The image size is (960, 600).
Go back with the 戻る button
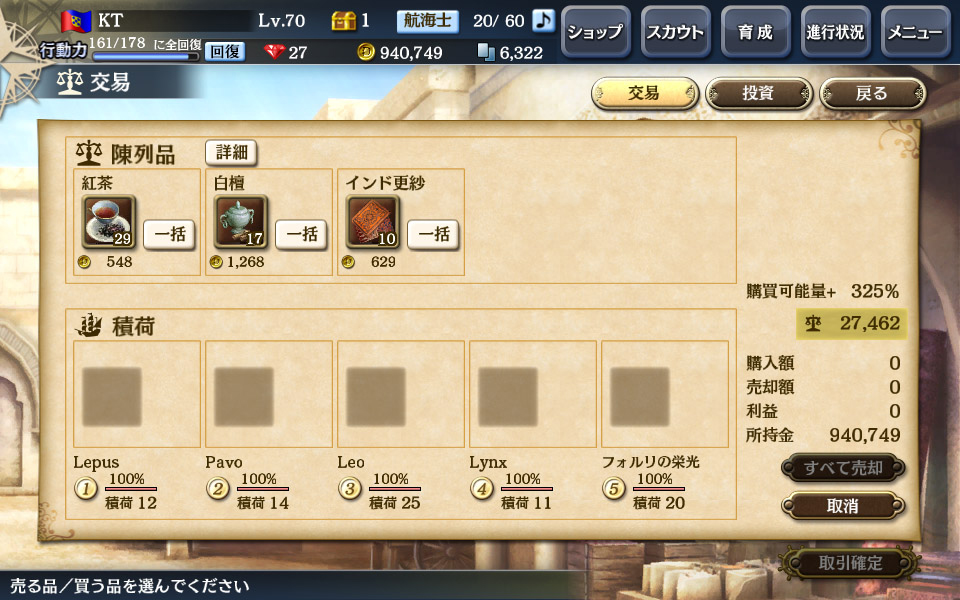tap(872, 94)
